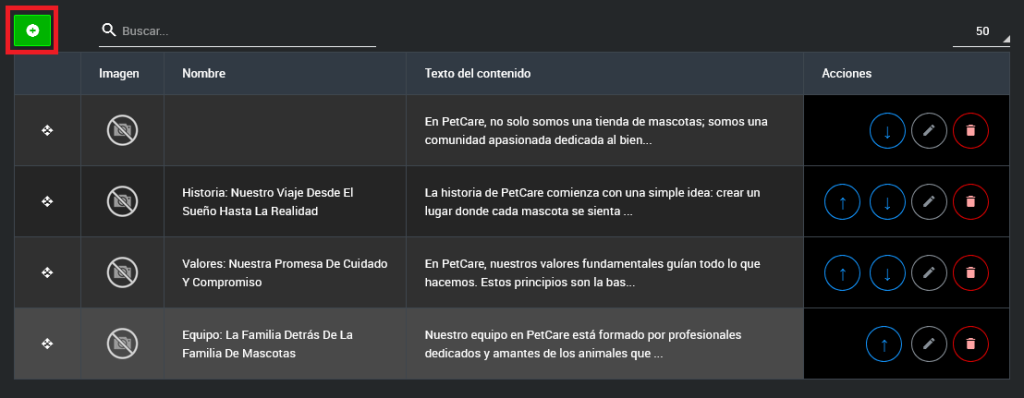Screen dimensions: 1024x398
Task: Delete the Valores row
Action: (x=970, y=273)
